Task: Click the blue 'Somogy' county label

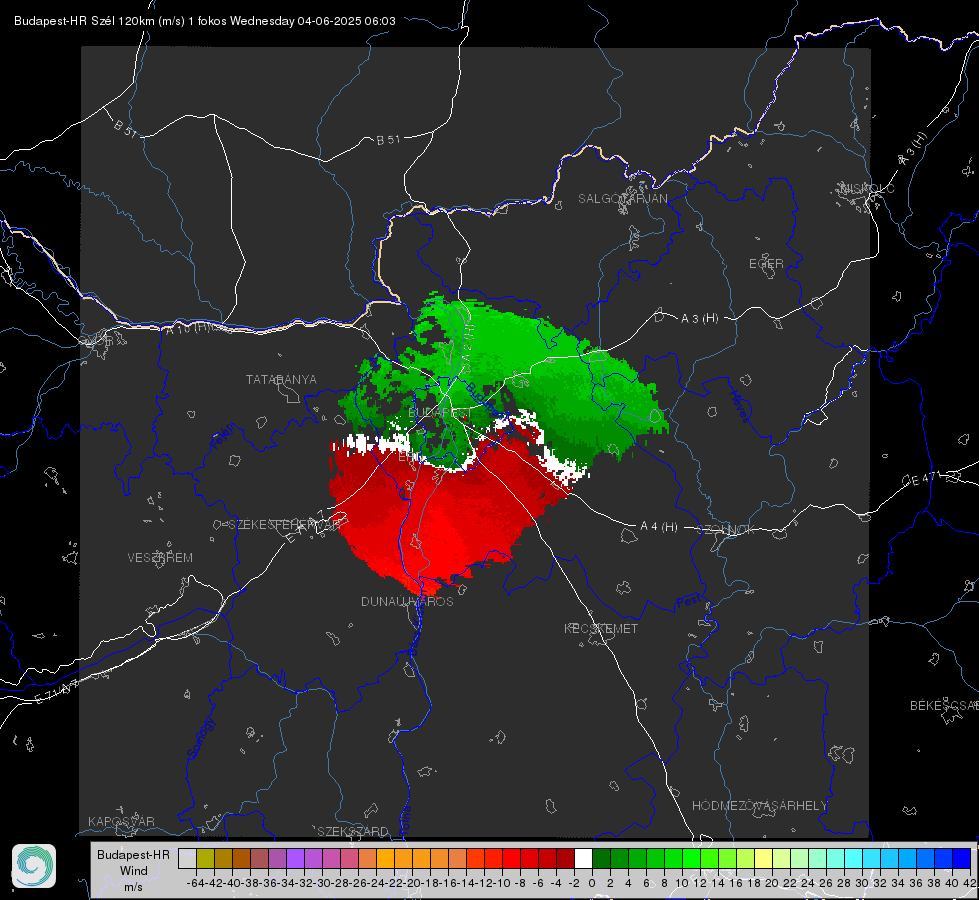Action: pyautogui.click(x=200, y=739)
